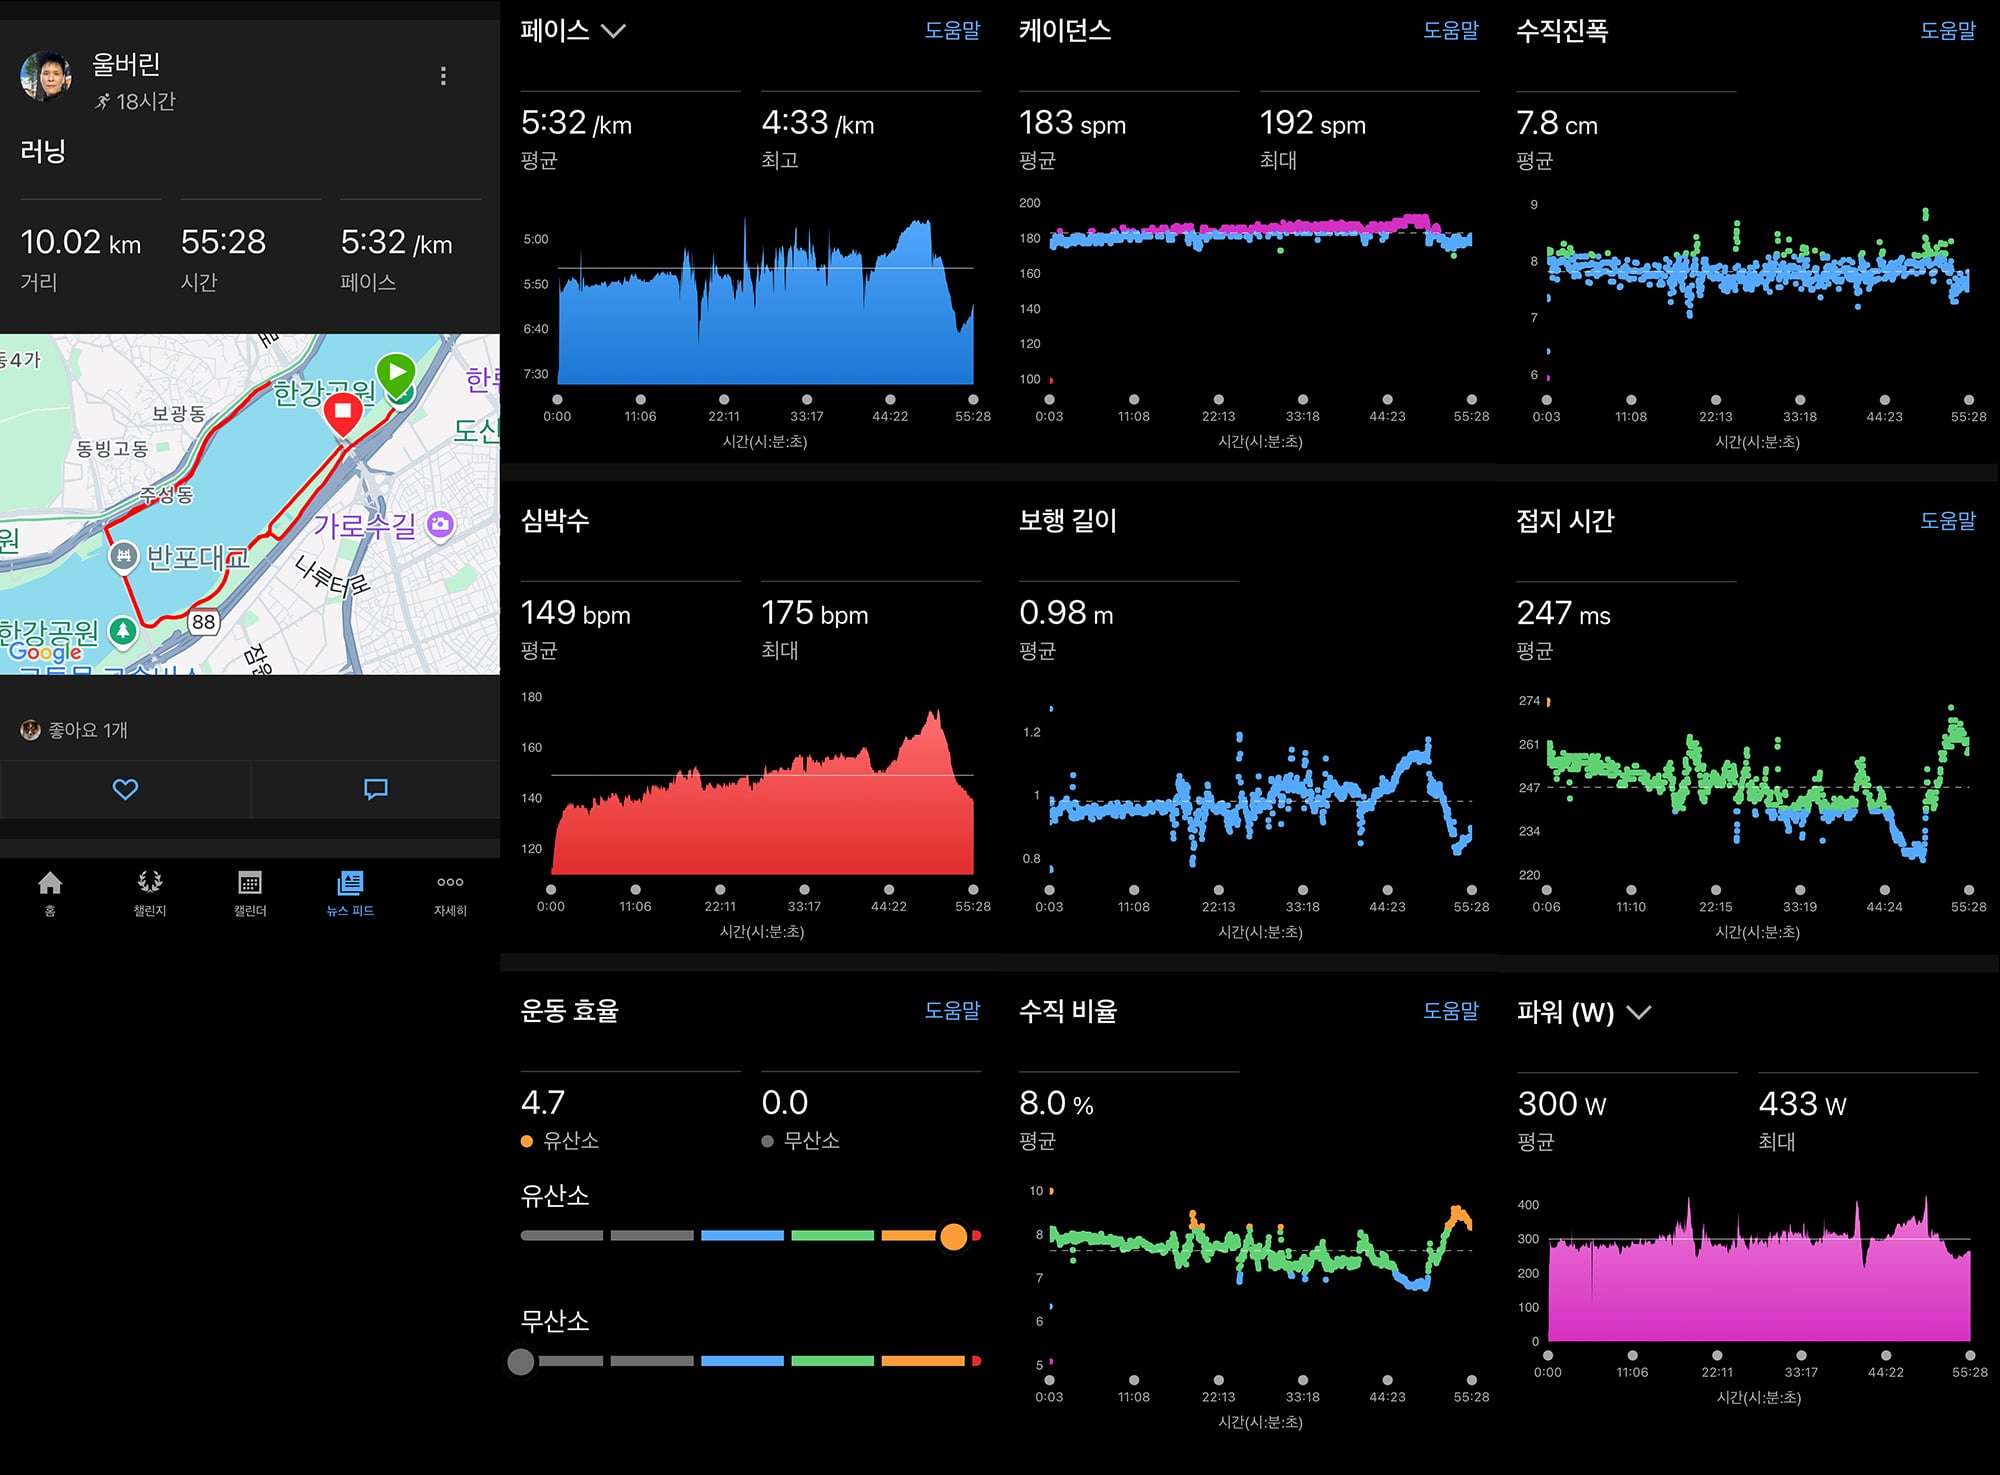The image size is (2000, 1475).
Task: Open the Calendar tab icon
Action: (x=250, y=882)
